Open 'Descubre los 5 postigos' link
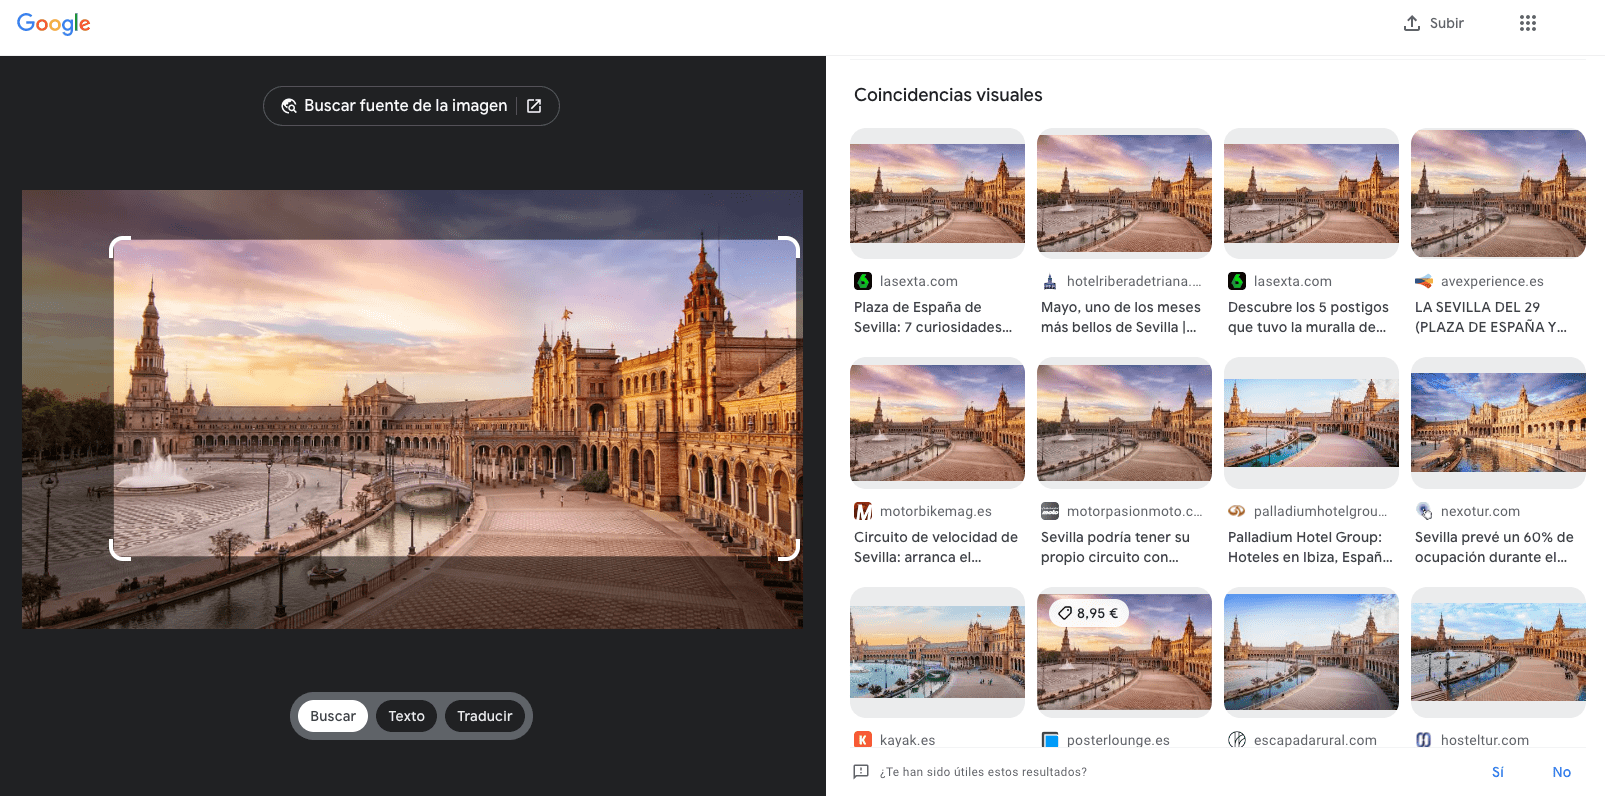Screen dimensions: 1605x796 coord(1308,317)
